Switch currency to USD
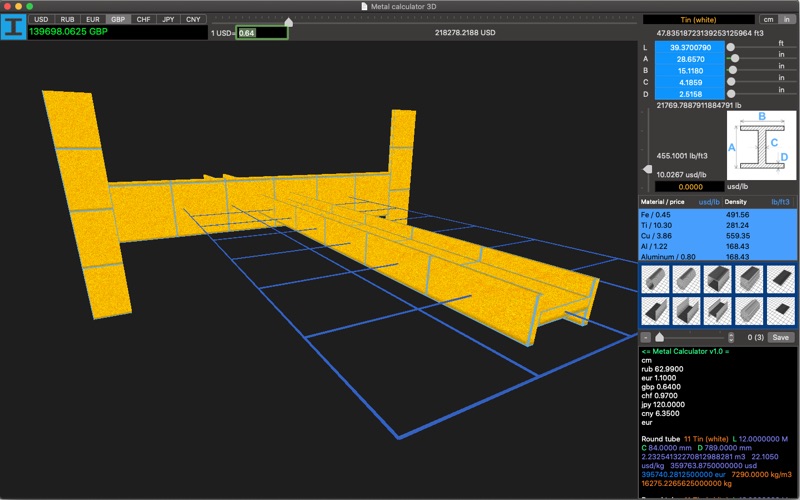The height and width of the screenshot is (500, 800). pos(41,19)
